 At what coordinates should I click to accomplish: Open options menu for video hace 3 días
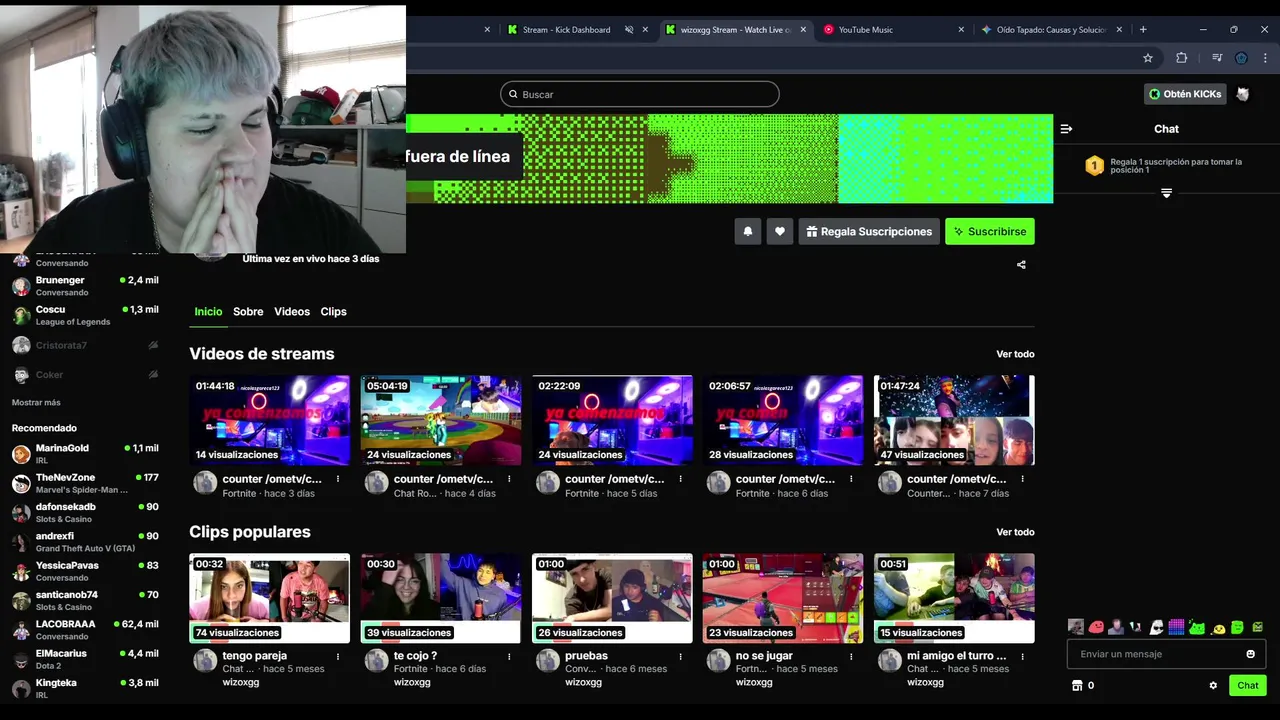[x=338, y=479]
